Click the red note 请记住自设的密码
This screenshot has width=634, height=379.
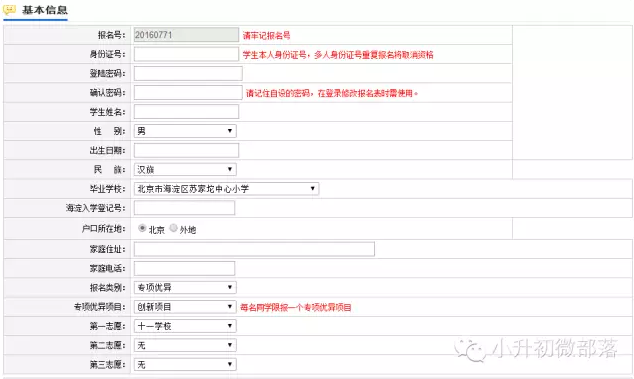[x=332, y=93]
